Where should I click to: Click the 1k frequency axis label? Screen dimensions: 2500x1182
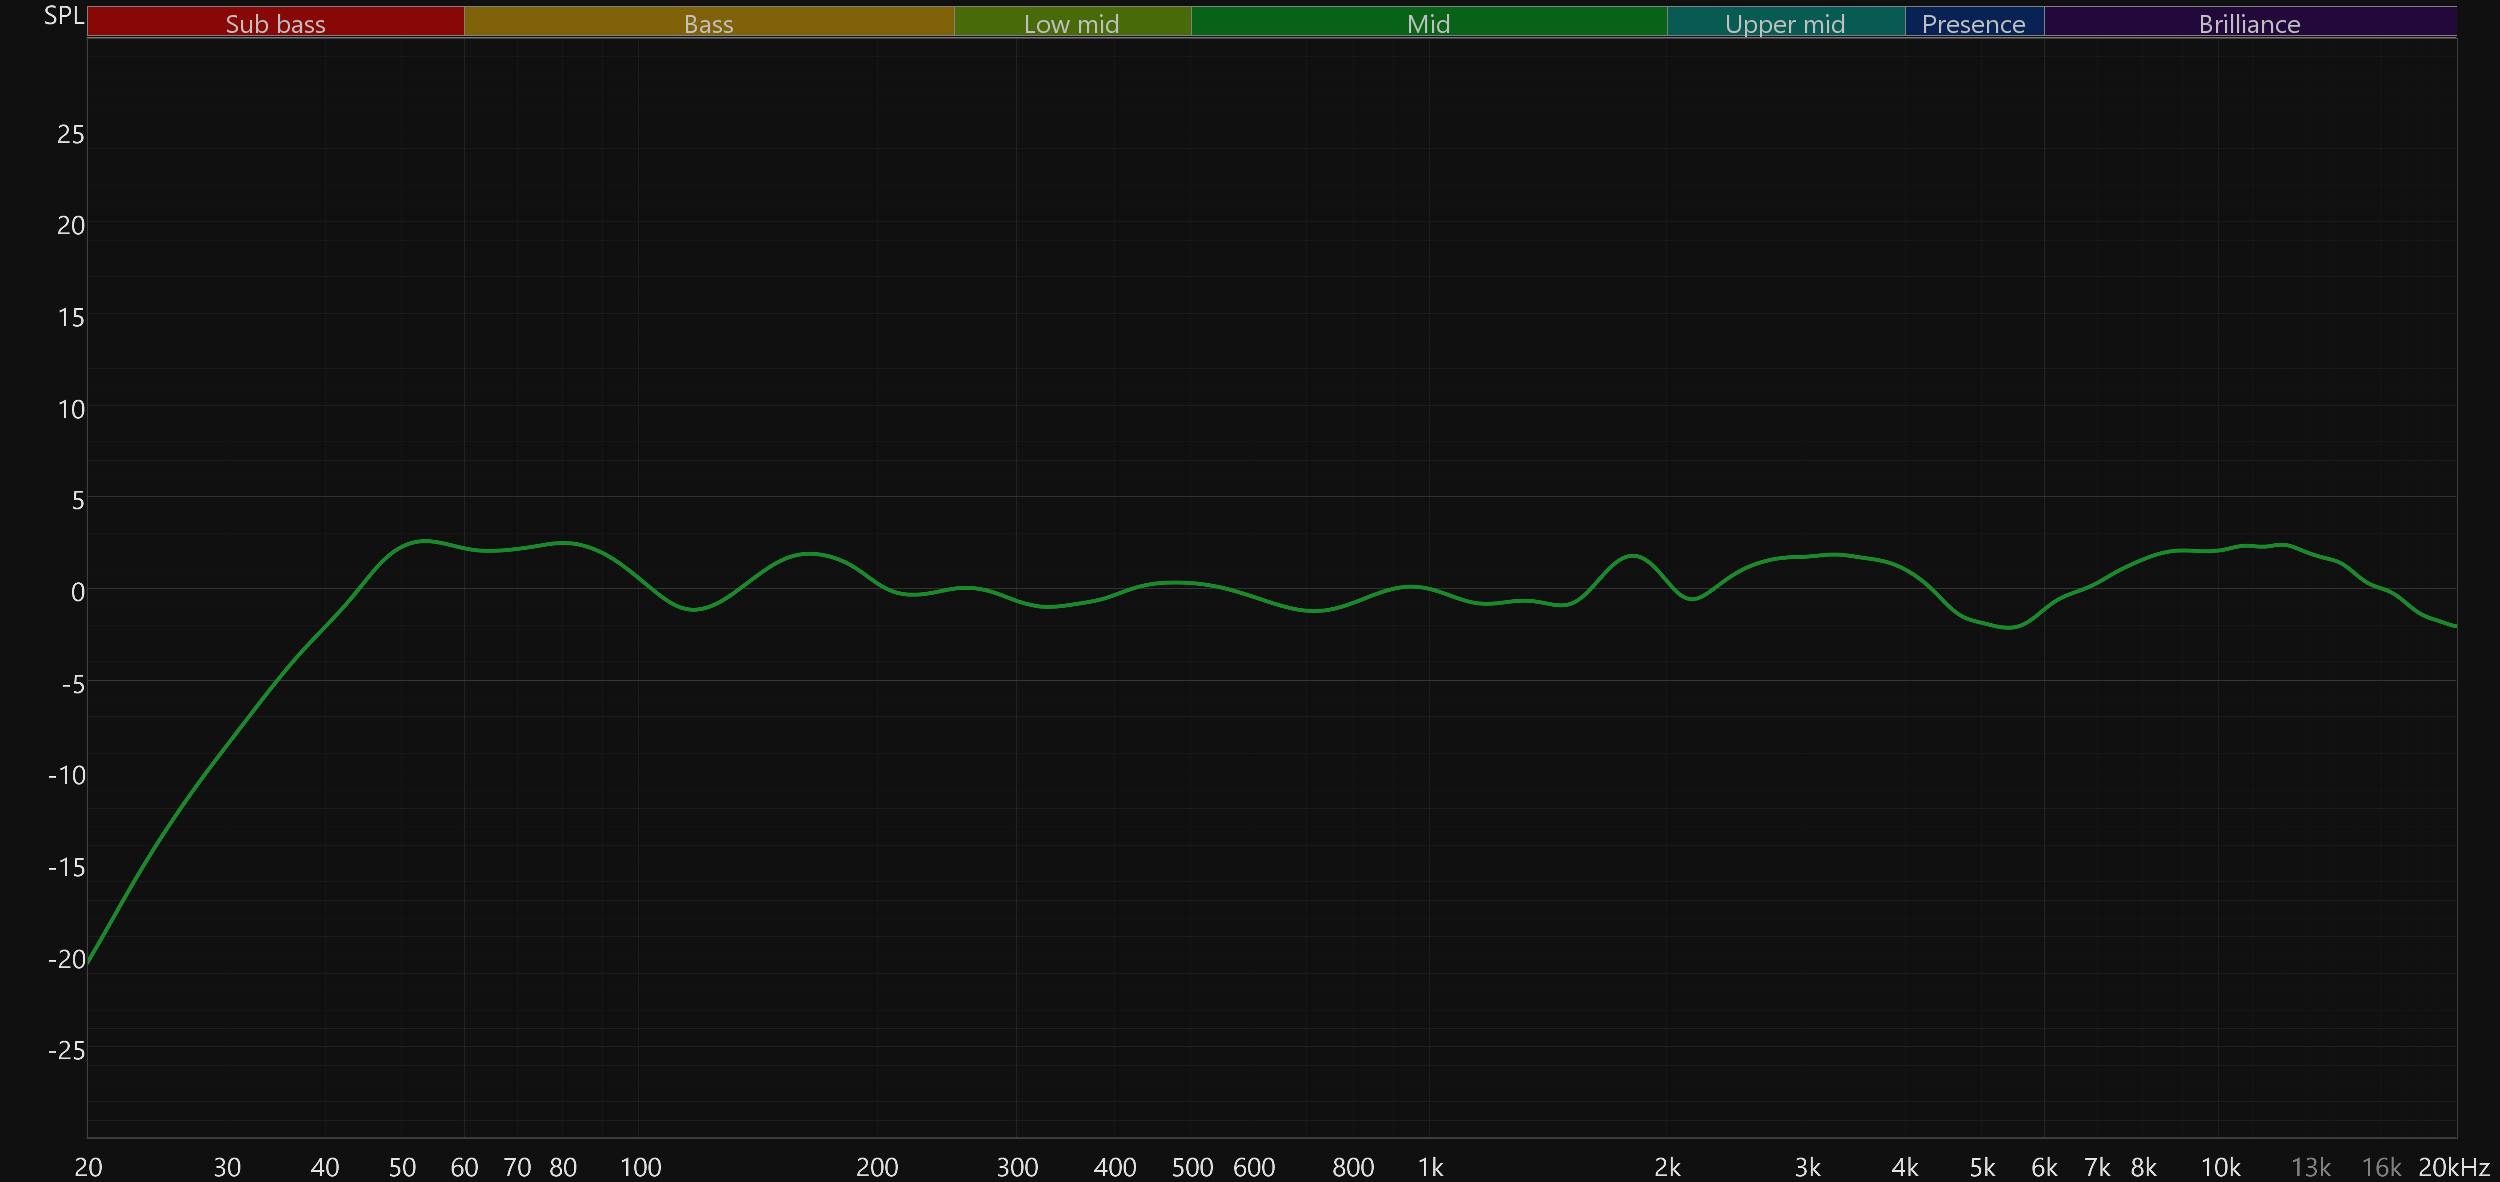point(1430,1167)
